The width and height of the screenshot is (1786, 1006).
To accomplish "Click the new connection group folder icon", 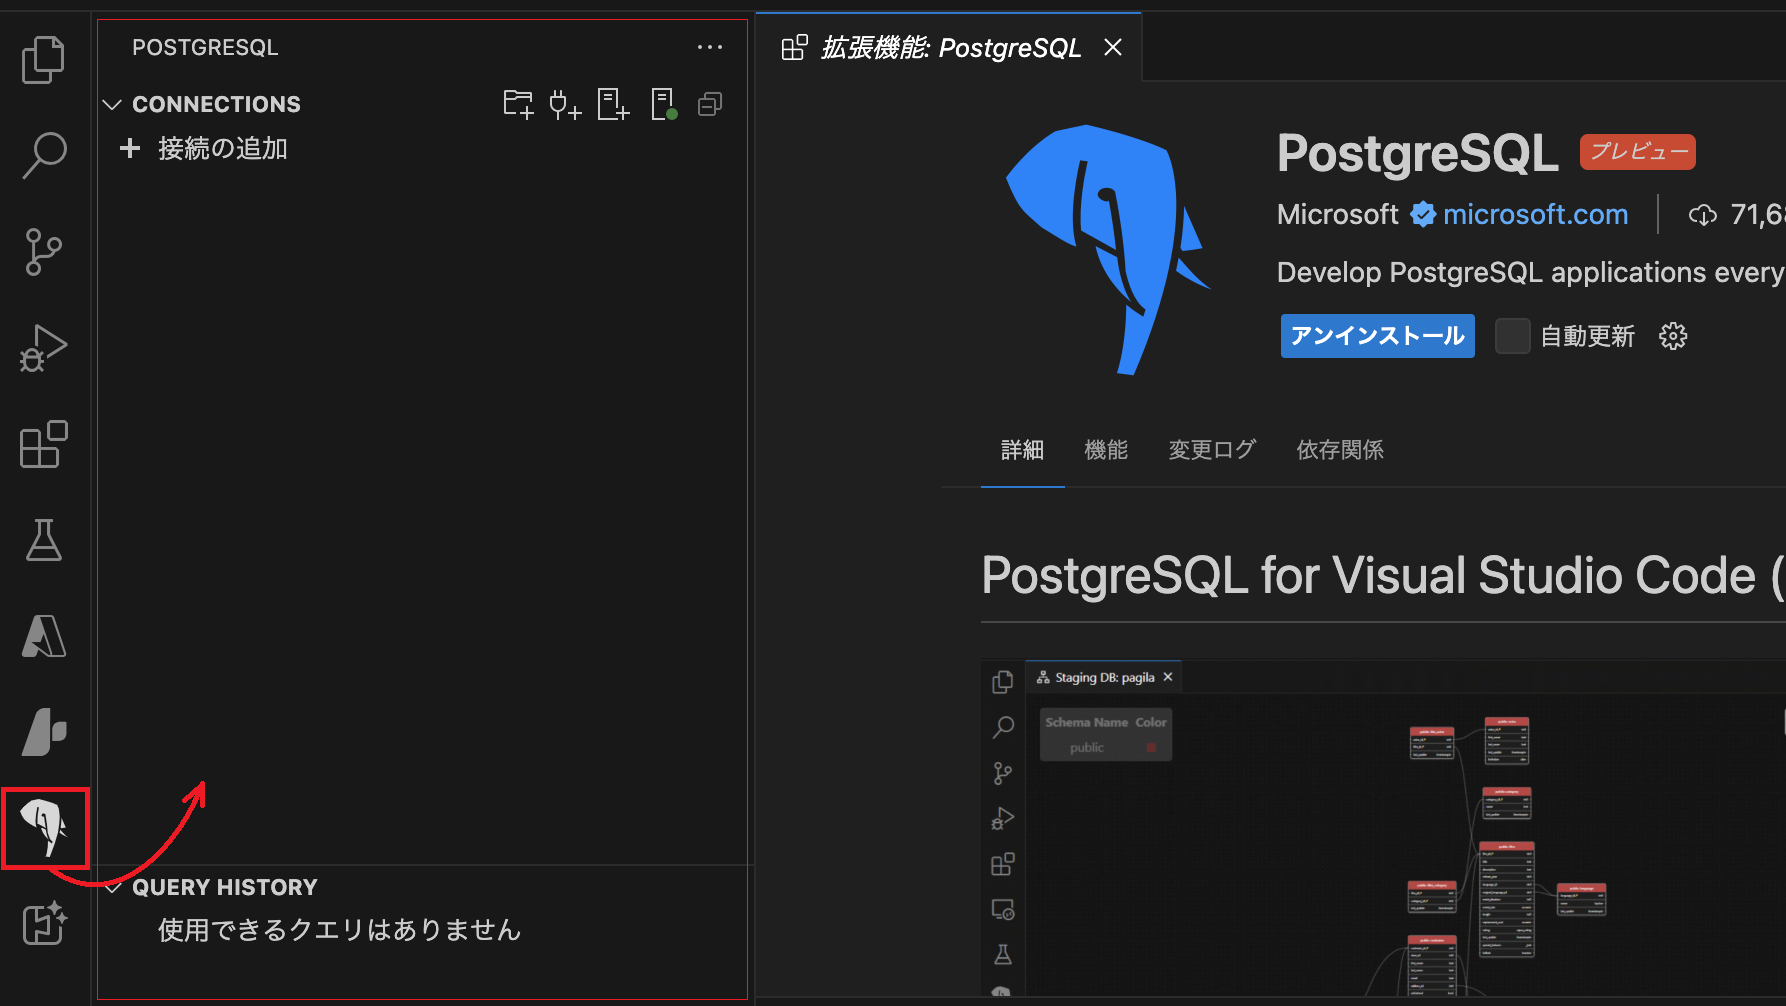I will point(518,104).
